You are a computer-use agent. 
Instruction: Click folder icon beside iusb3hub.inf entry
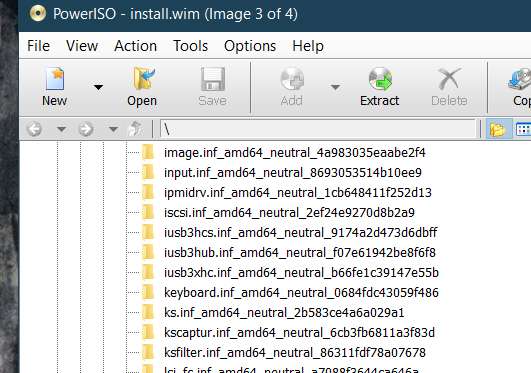pos(148,252)
